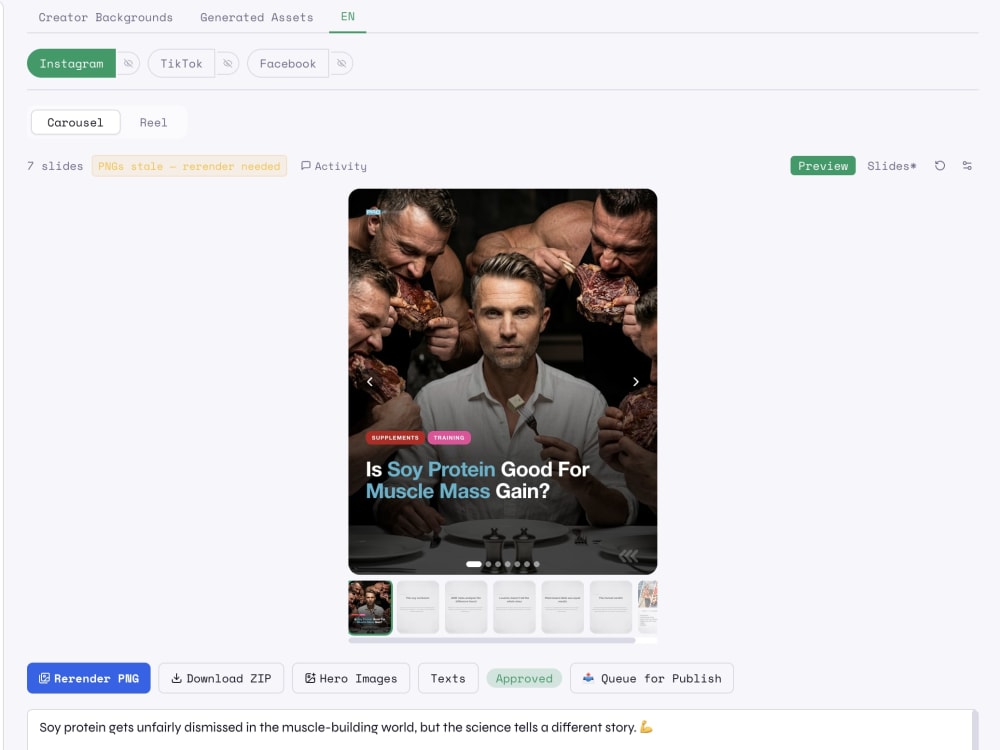
Task: Click into the caption text field
Action: click(x=499, y=730)
